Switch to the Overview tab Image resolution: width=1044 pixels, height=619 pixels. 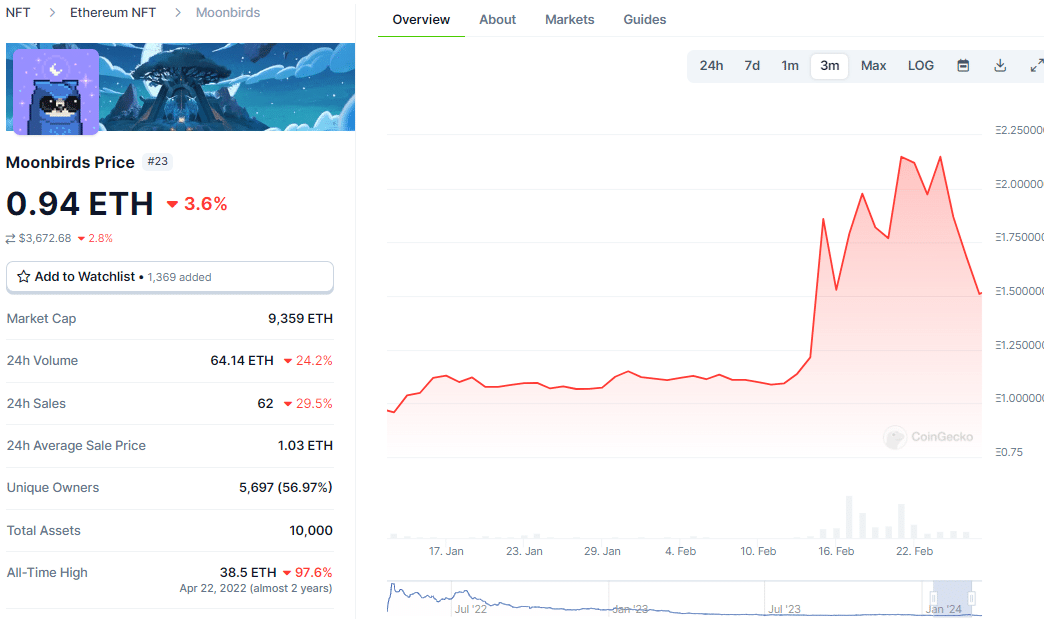point(421,19)
